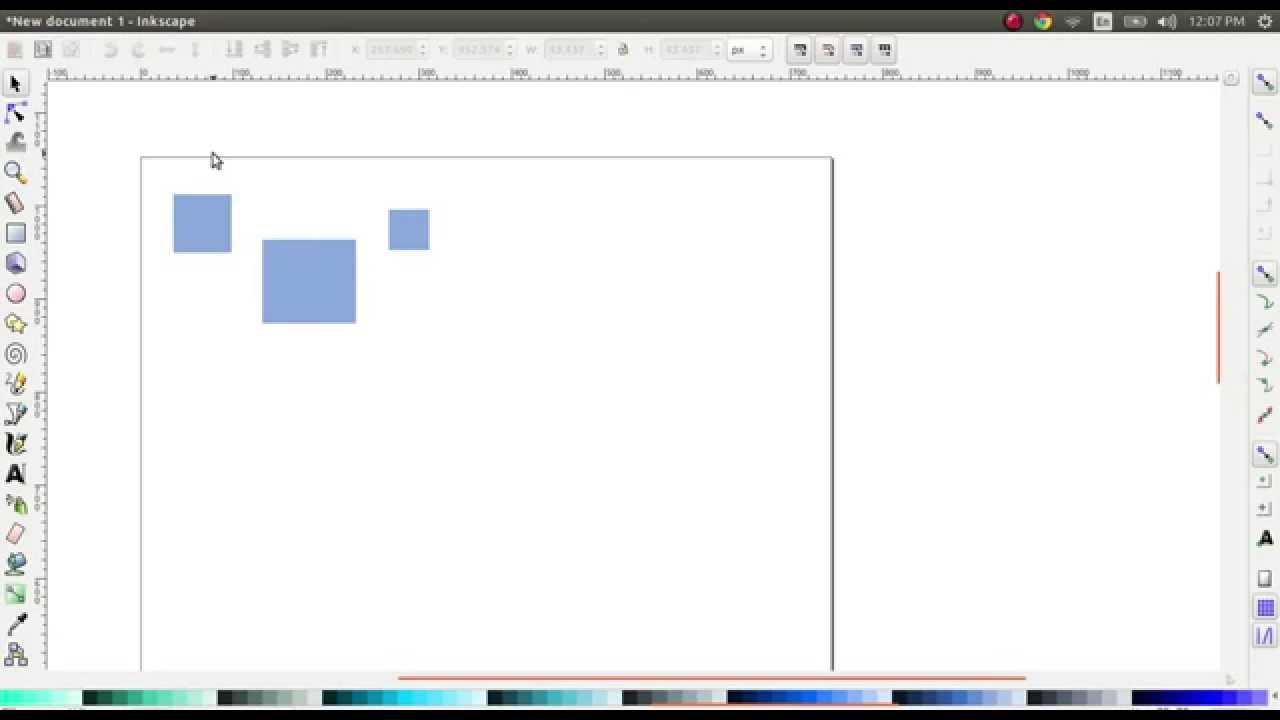Toggle snap to path intersections

pyautogui.click(x=1265, y=330)
